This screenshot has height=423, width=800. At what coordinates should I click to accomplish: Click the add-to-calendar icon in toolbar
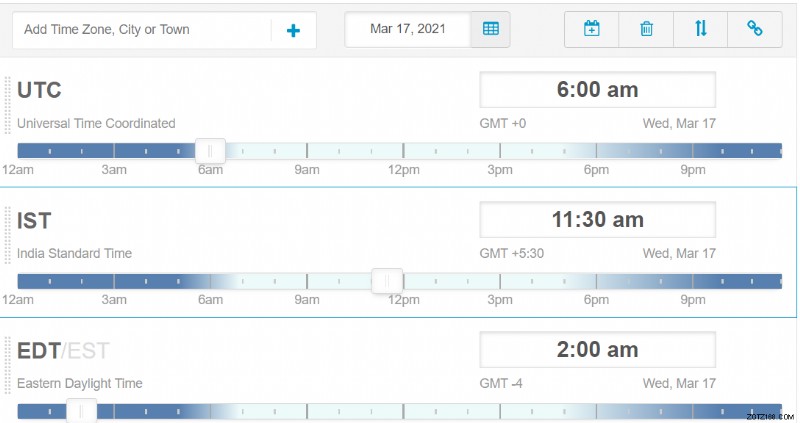(x=592, y=29)
